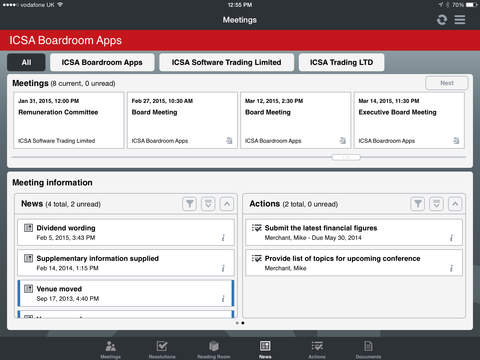The image size is (480, 360).
Task: Select the All filter tab
Action: pyautogui.click(x=26, y=62)
